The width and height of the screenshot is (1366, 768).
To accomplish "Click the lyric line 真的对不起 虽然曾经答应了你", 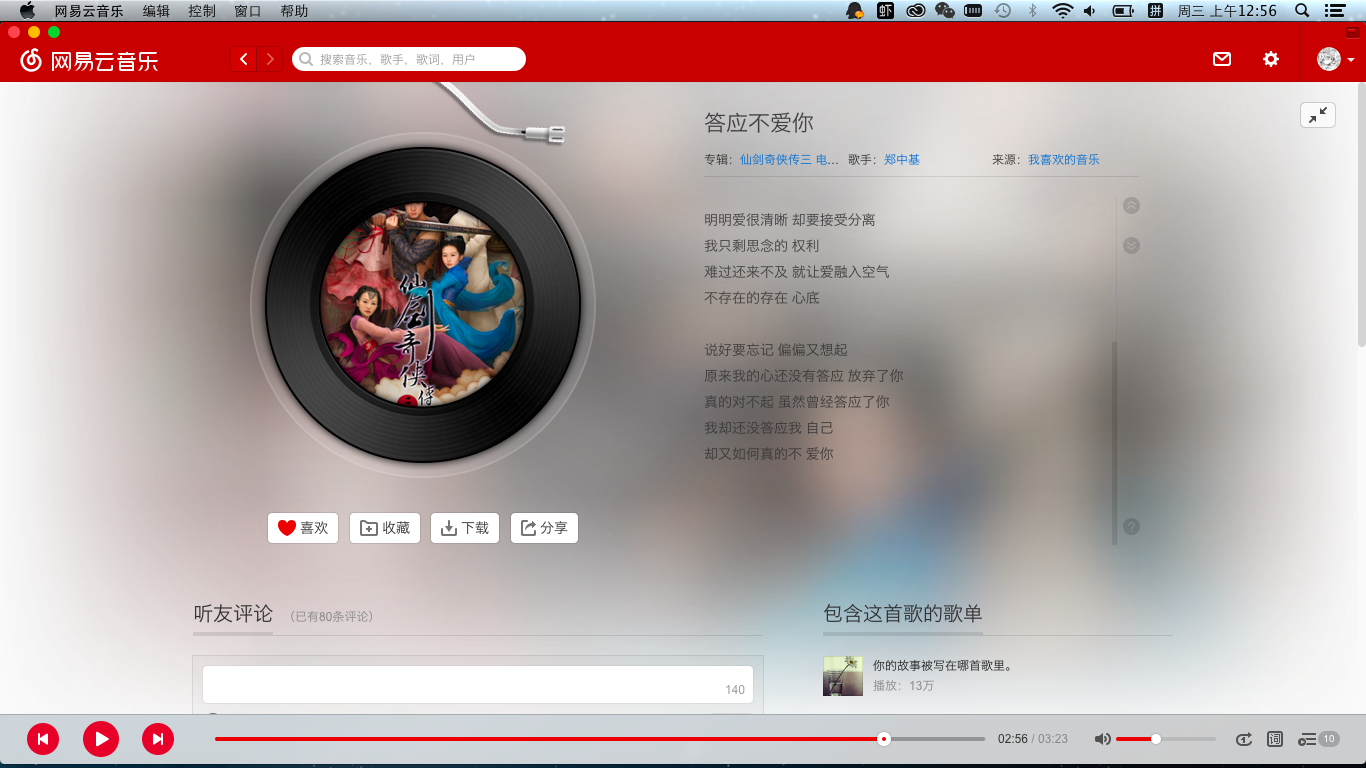I will (x=796, y=402).
